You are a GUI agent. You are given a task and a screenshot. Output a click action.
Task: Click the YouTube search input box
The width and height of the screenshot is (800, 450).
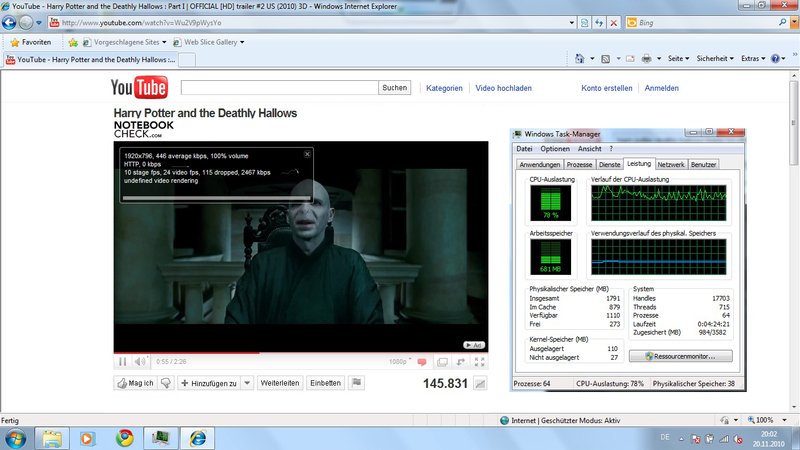click(280, 88)
